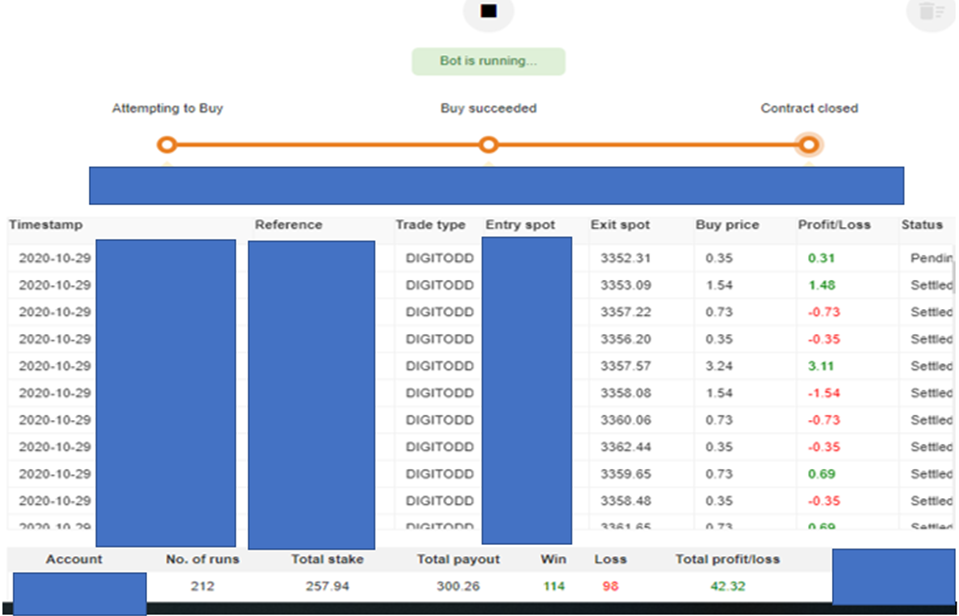
Task: Clear the transaction log via the trash icon
Action: point(929,12)
